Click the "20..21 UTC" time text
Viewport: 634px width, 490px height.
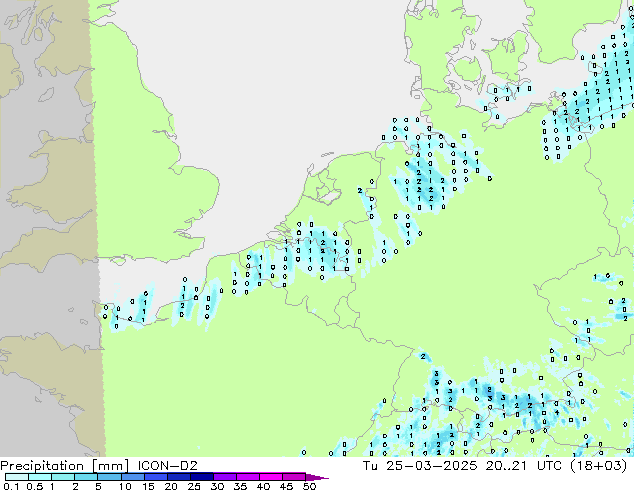pos(524,466)
